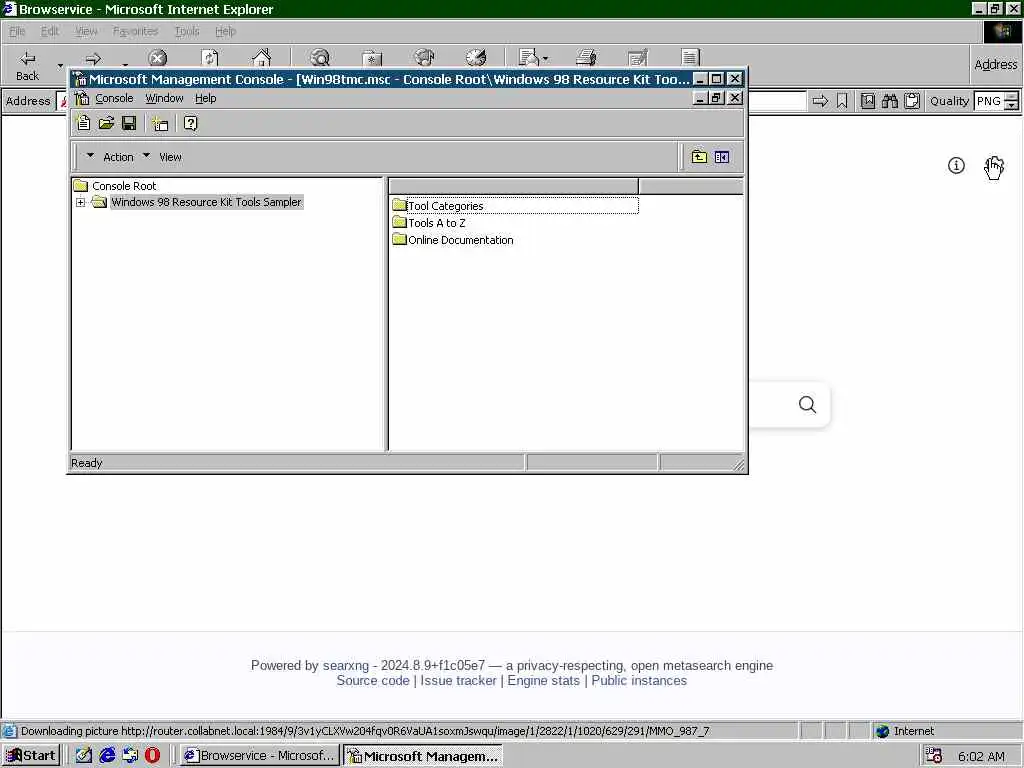1024x768 pixels.
Task: Click the Internet Explorer quick launch icon
Action: (x=107, y=755)
